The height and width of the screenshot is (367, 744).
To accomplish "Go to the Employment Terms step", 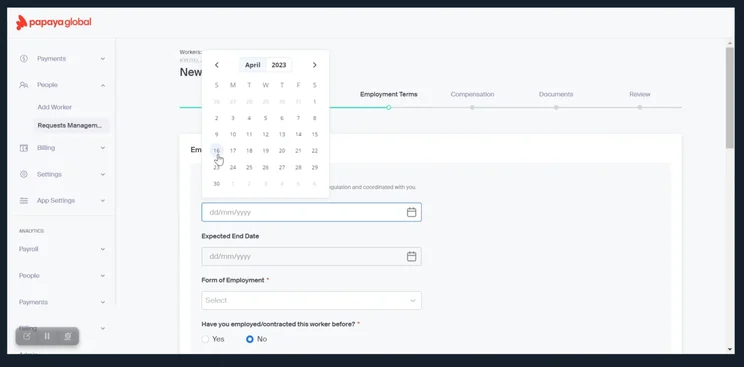I will (389, 94).
